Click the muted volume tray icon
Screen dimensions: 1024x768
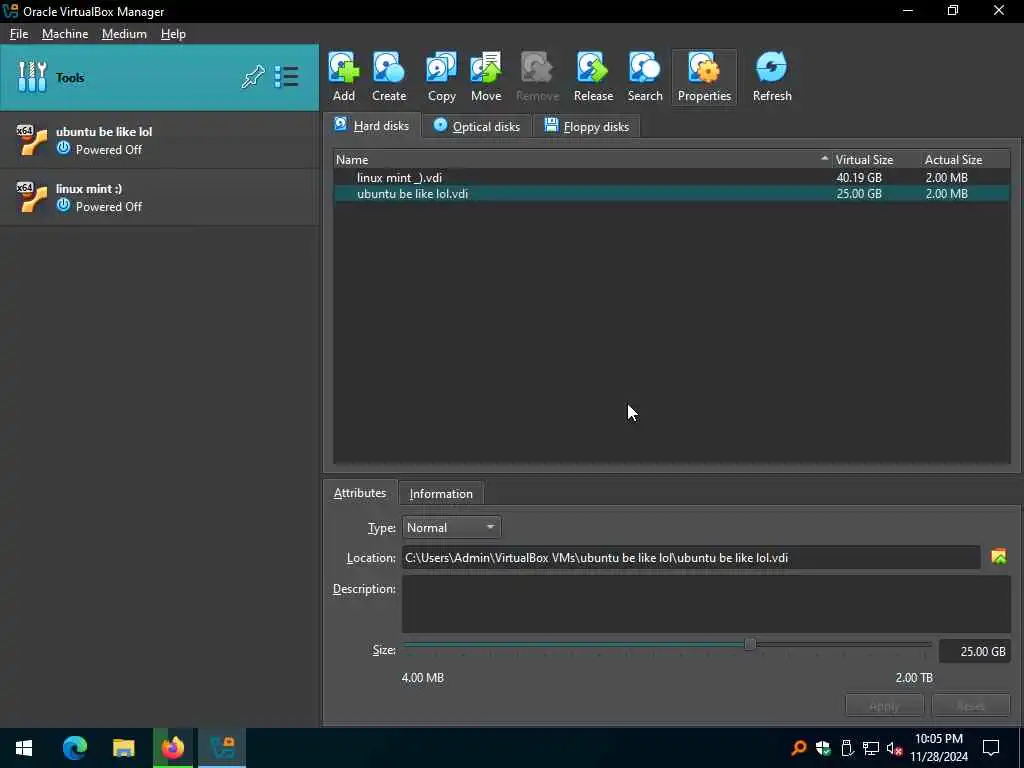[894, 748]
